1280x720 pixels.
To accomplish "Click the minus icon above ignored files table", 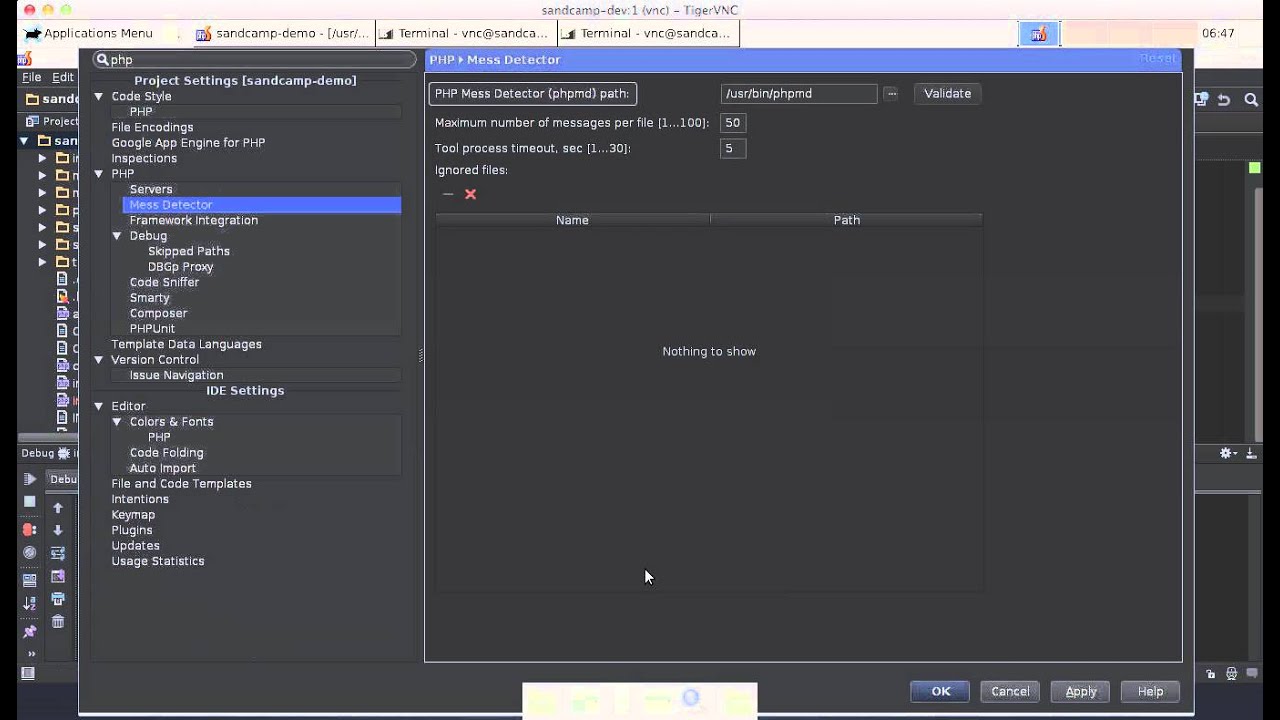I will 448,194.
